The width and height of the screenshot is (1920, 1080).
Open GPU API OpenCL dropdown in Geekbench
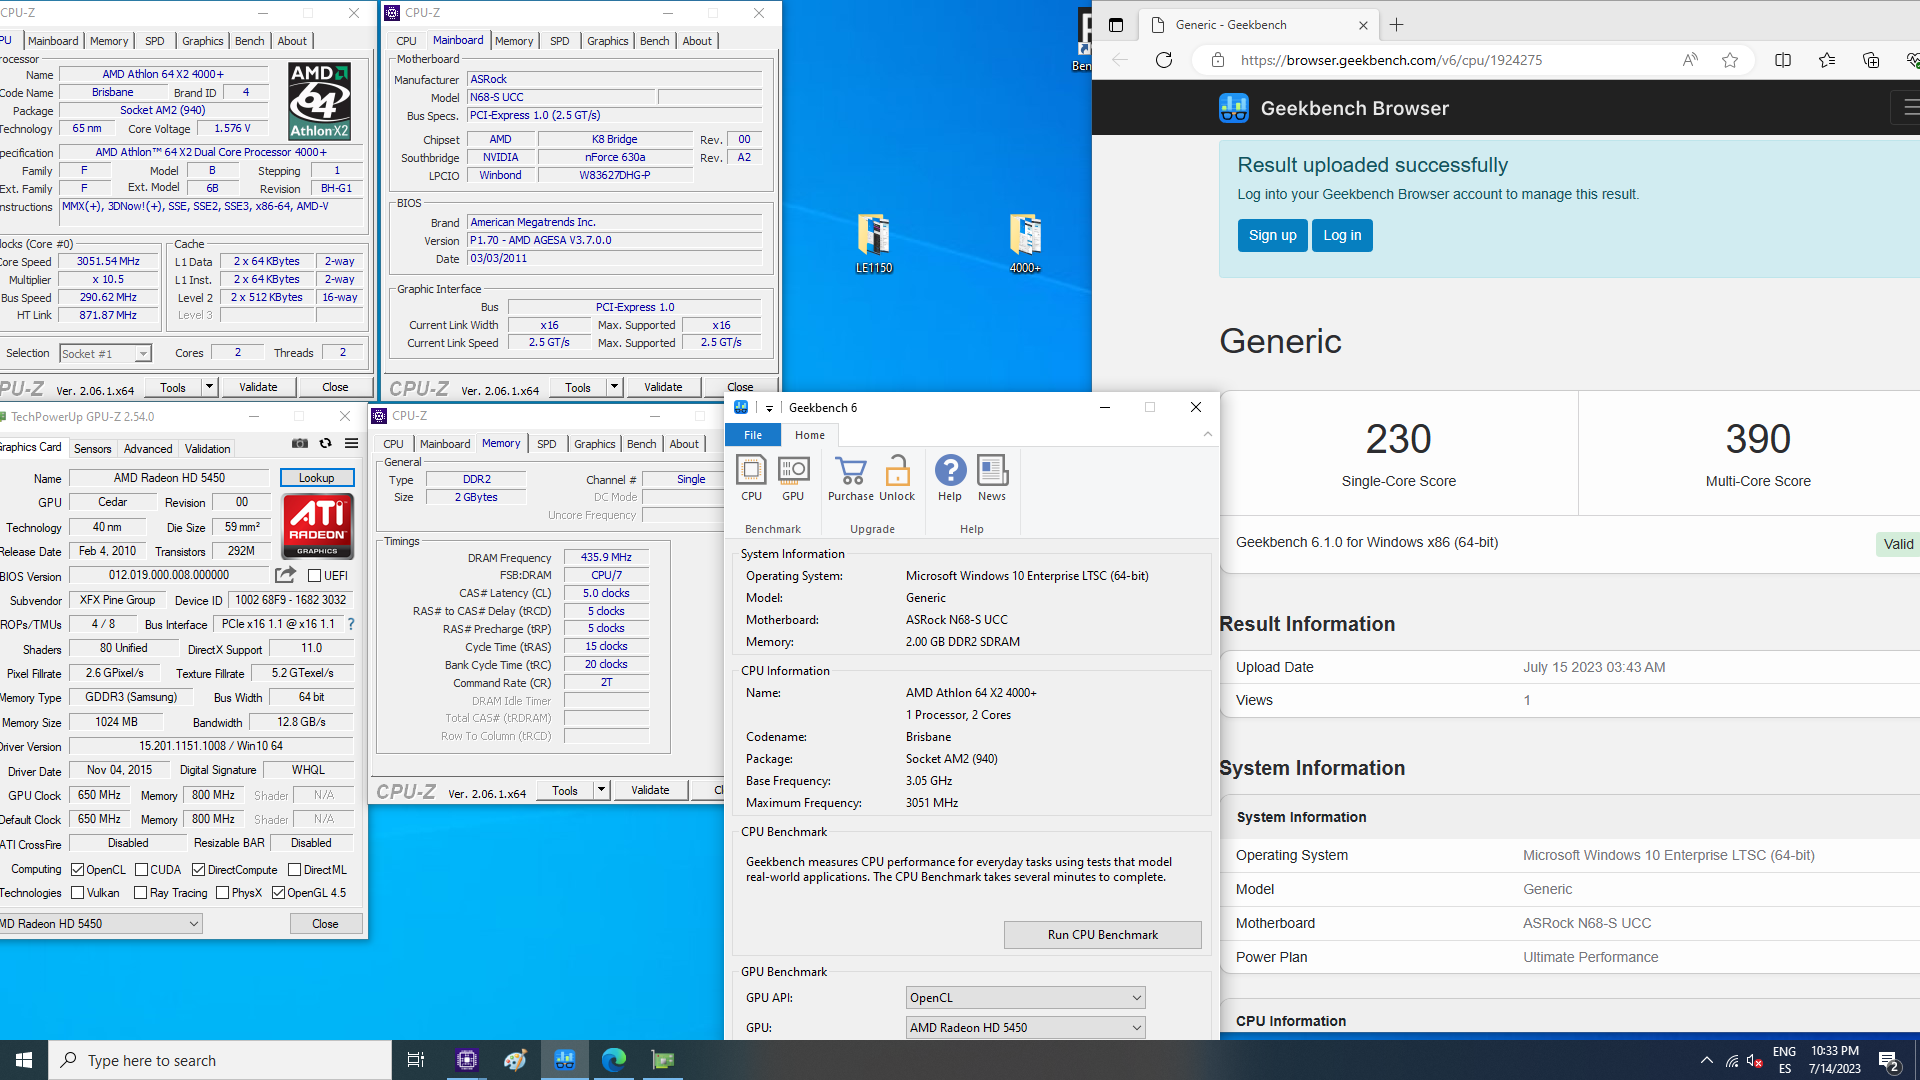click(x=1025, y=998)
